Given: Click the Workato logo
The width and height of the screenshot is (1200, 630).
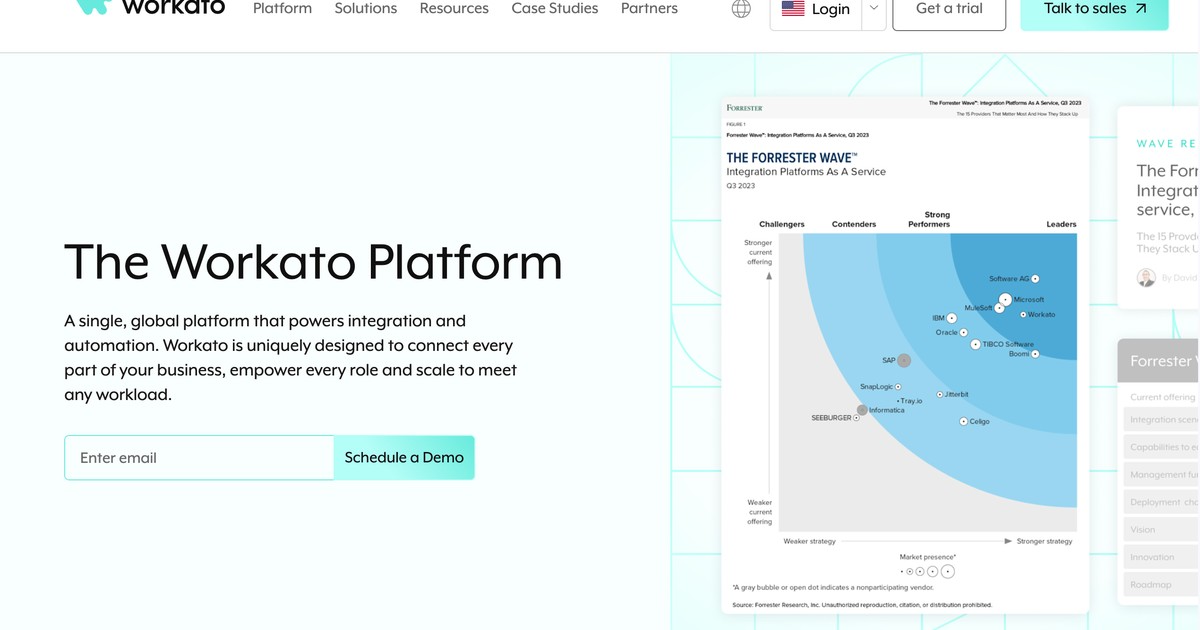Looking at the screenshot, I should pyautogui.click(x=151, y=7).
